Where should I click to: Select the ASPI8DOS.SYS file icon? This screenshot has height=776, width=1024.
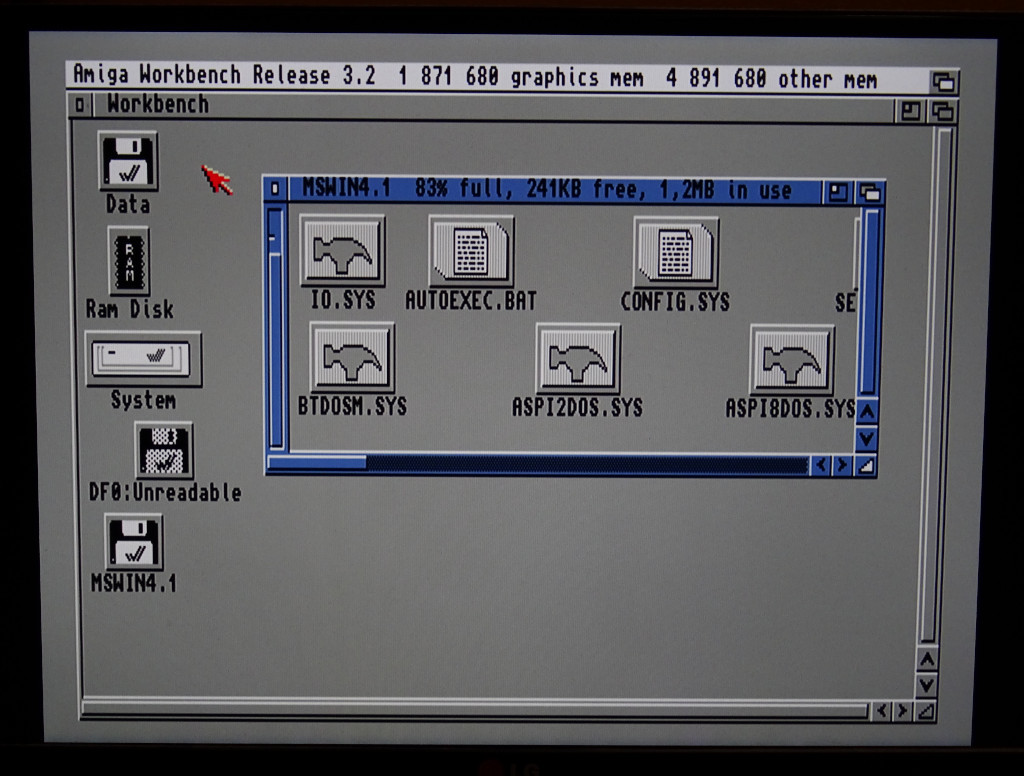(x=793, y=362)
